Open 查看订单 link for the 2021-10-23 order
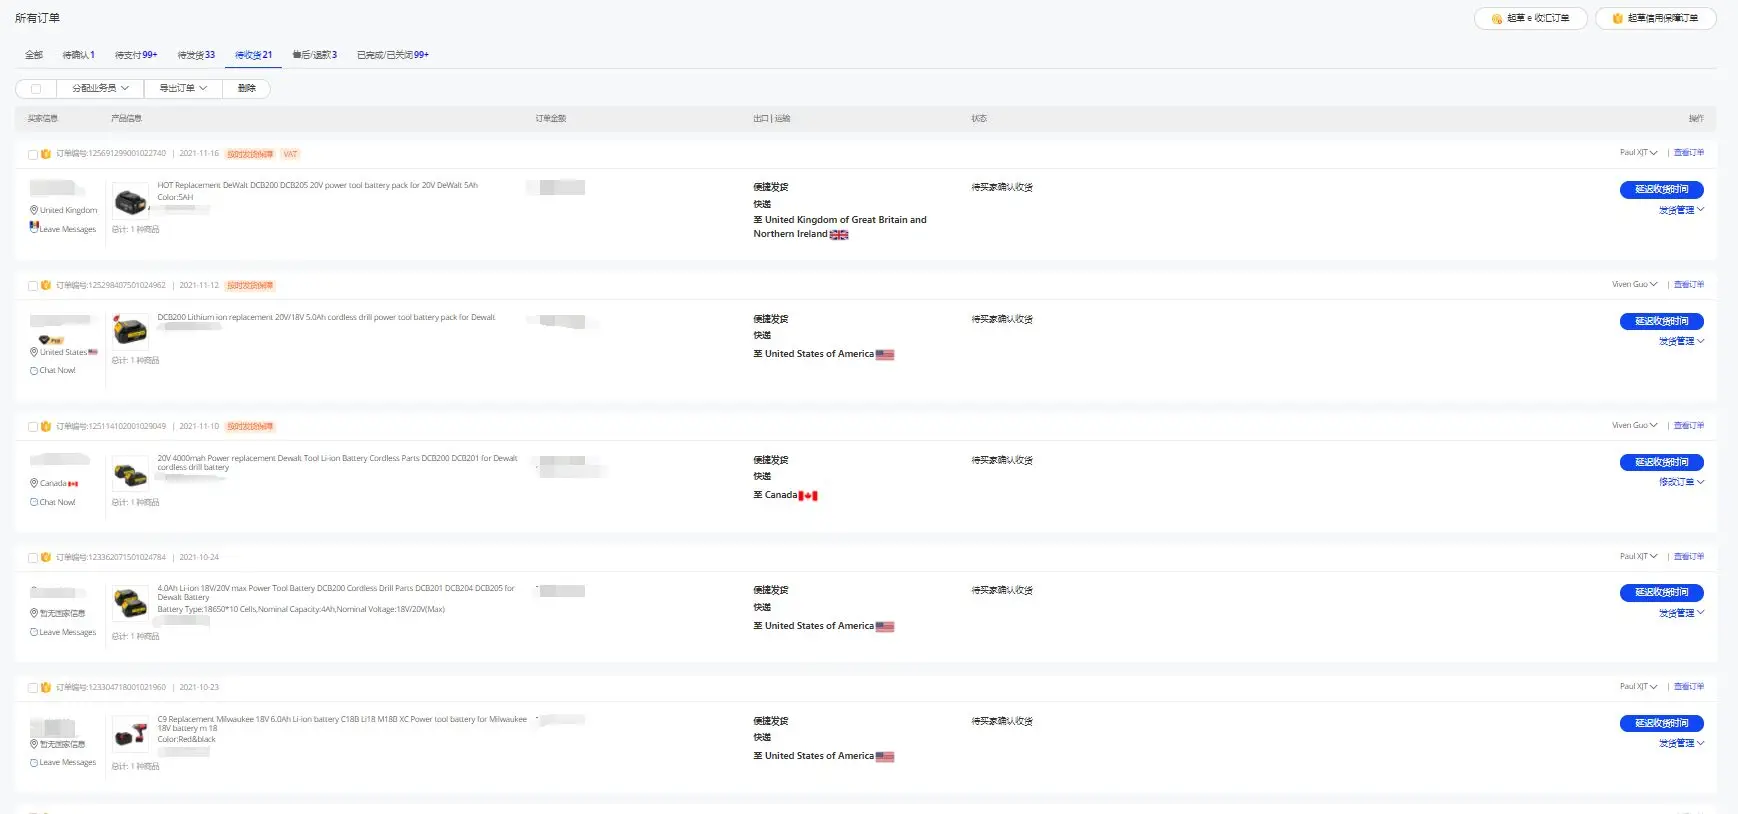The height and width of the screenshot is (814, 1738). click(x=1689, y=687)
